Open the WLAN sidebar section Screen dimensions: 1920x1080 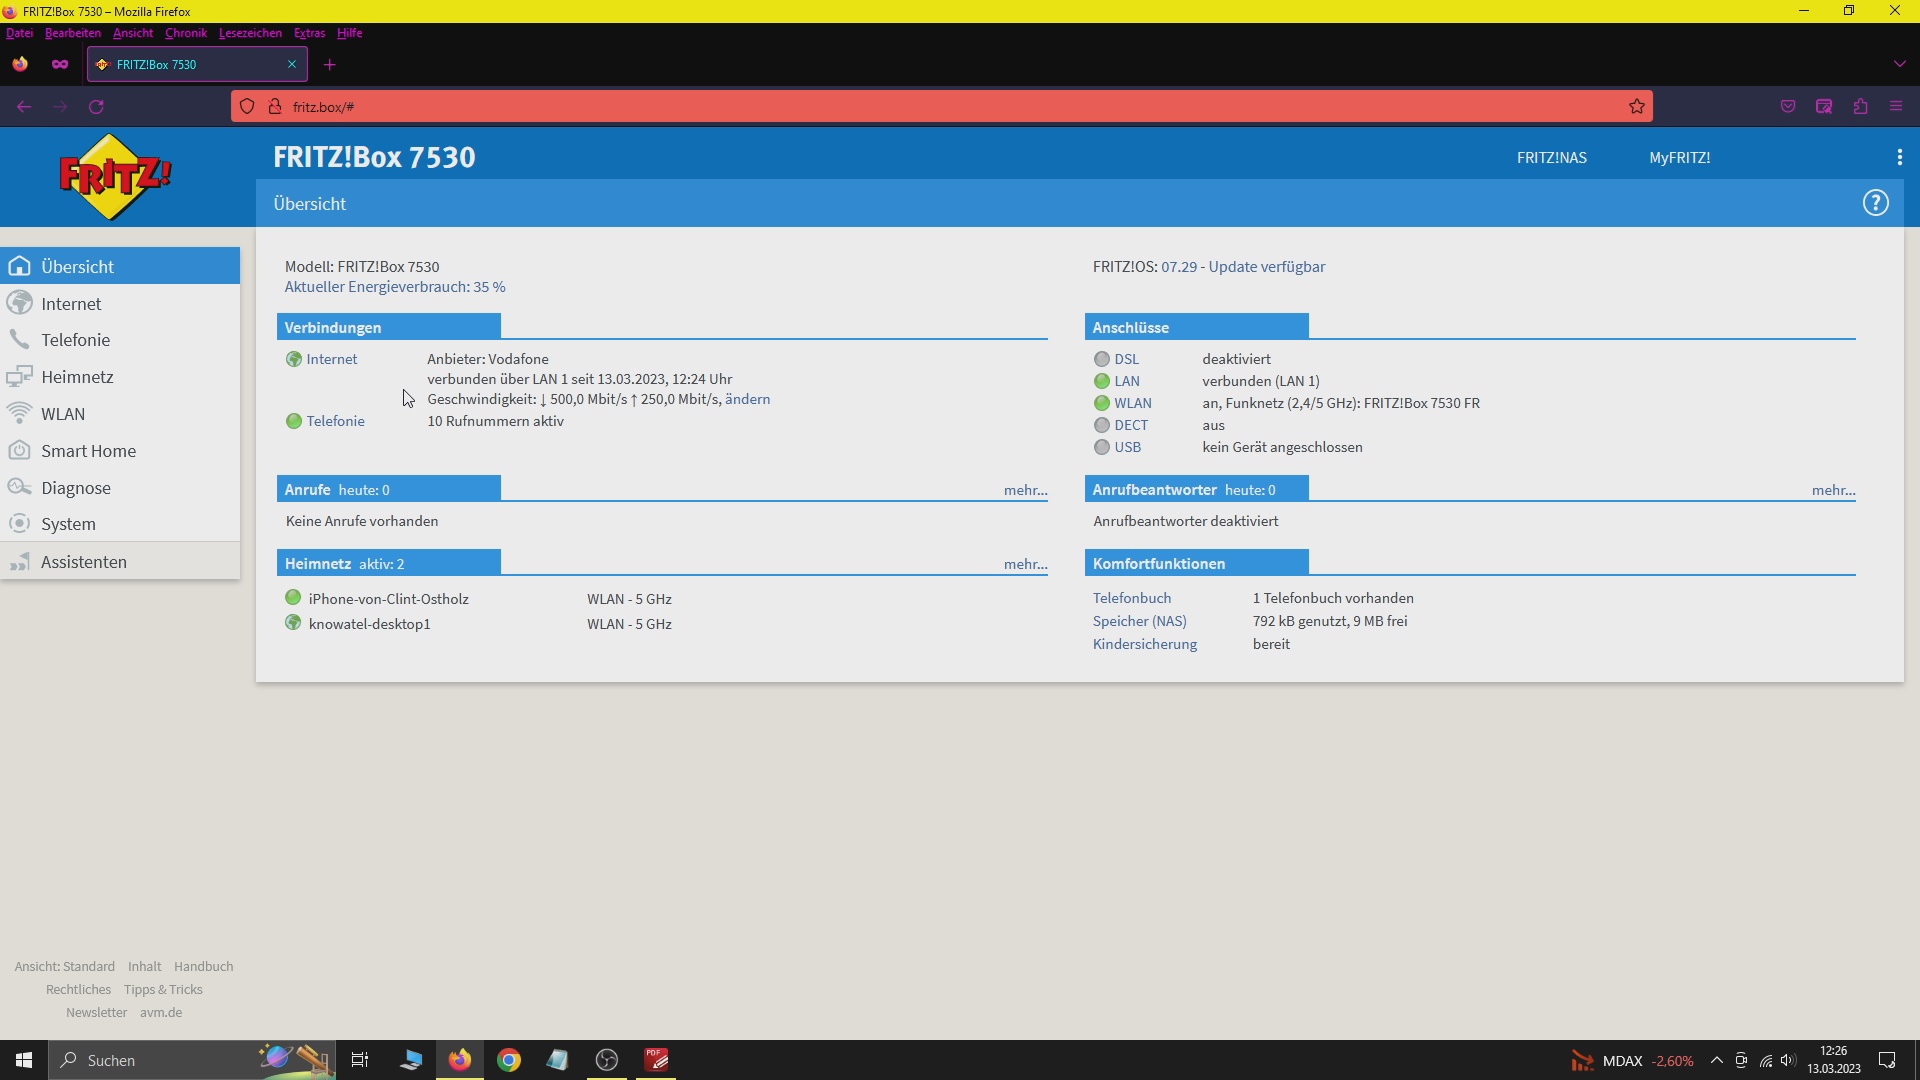point(62,414)
